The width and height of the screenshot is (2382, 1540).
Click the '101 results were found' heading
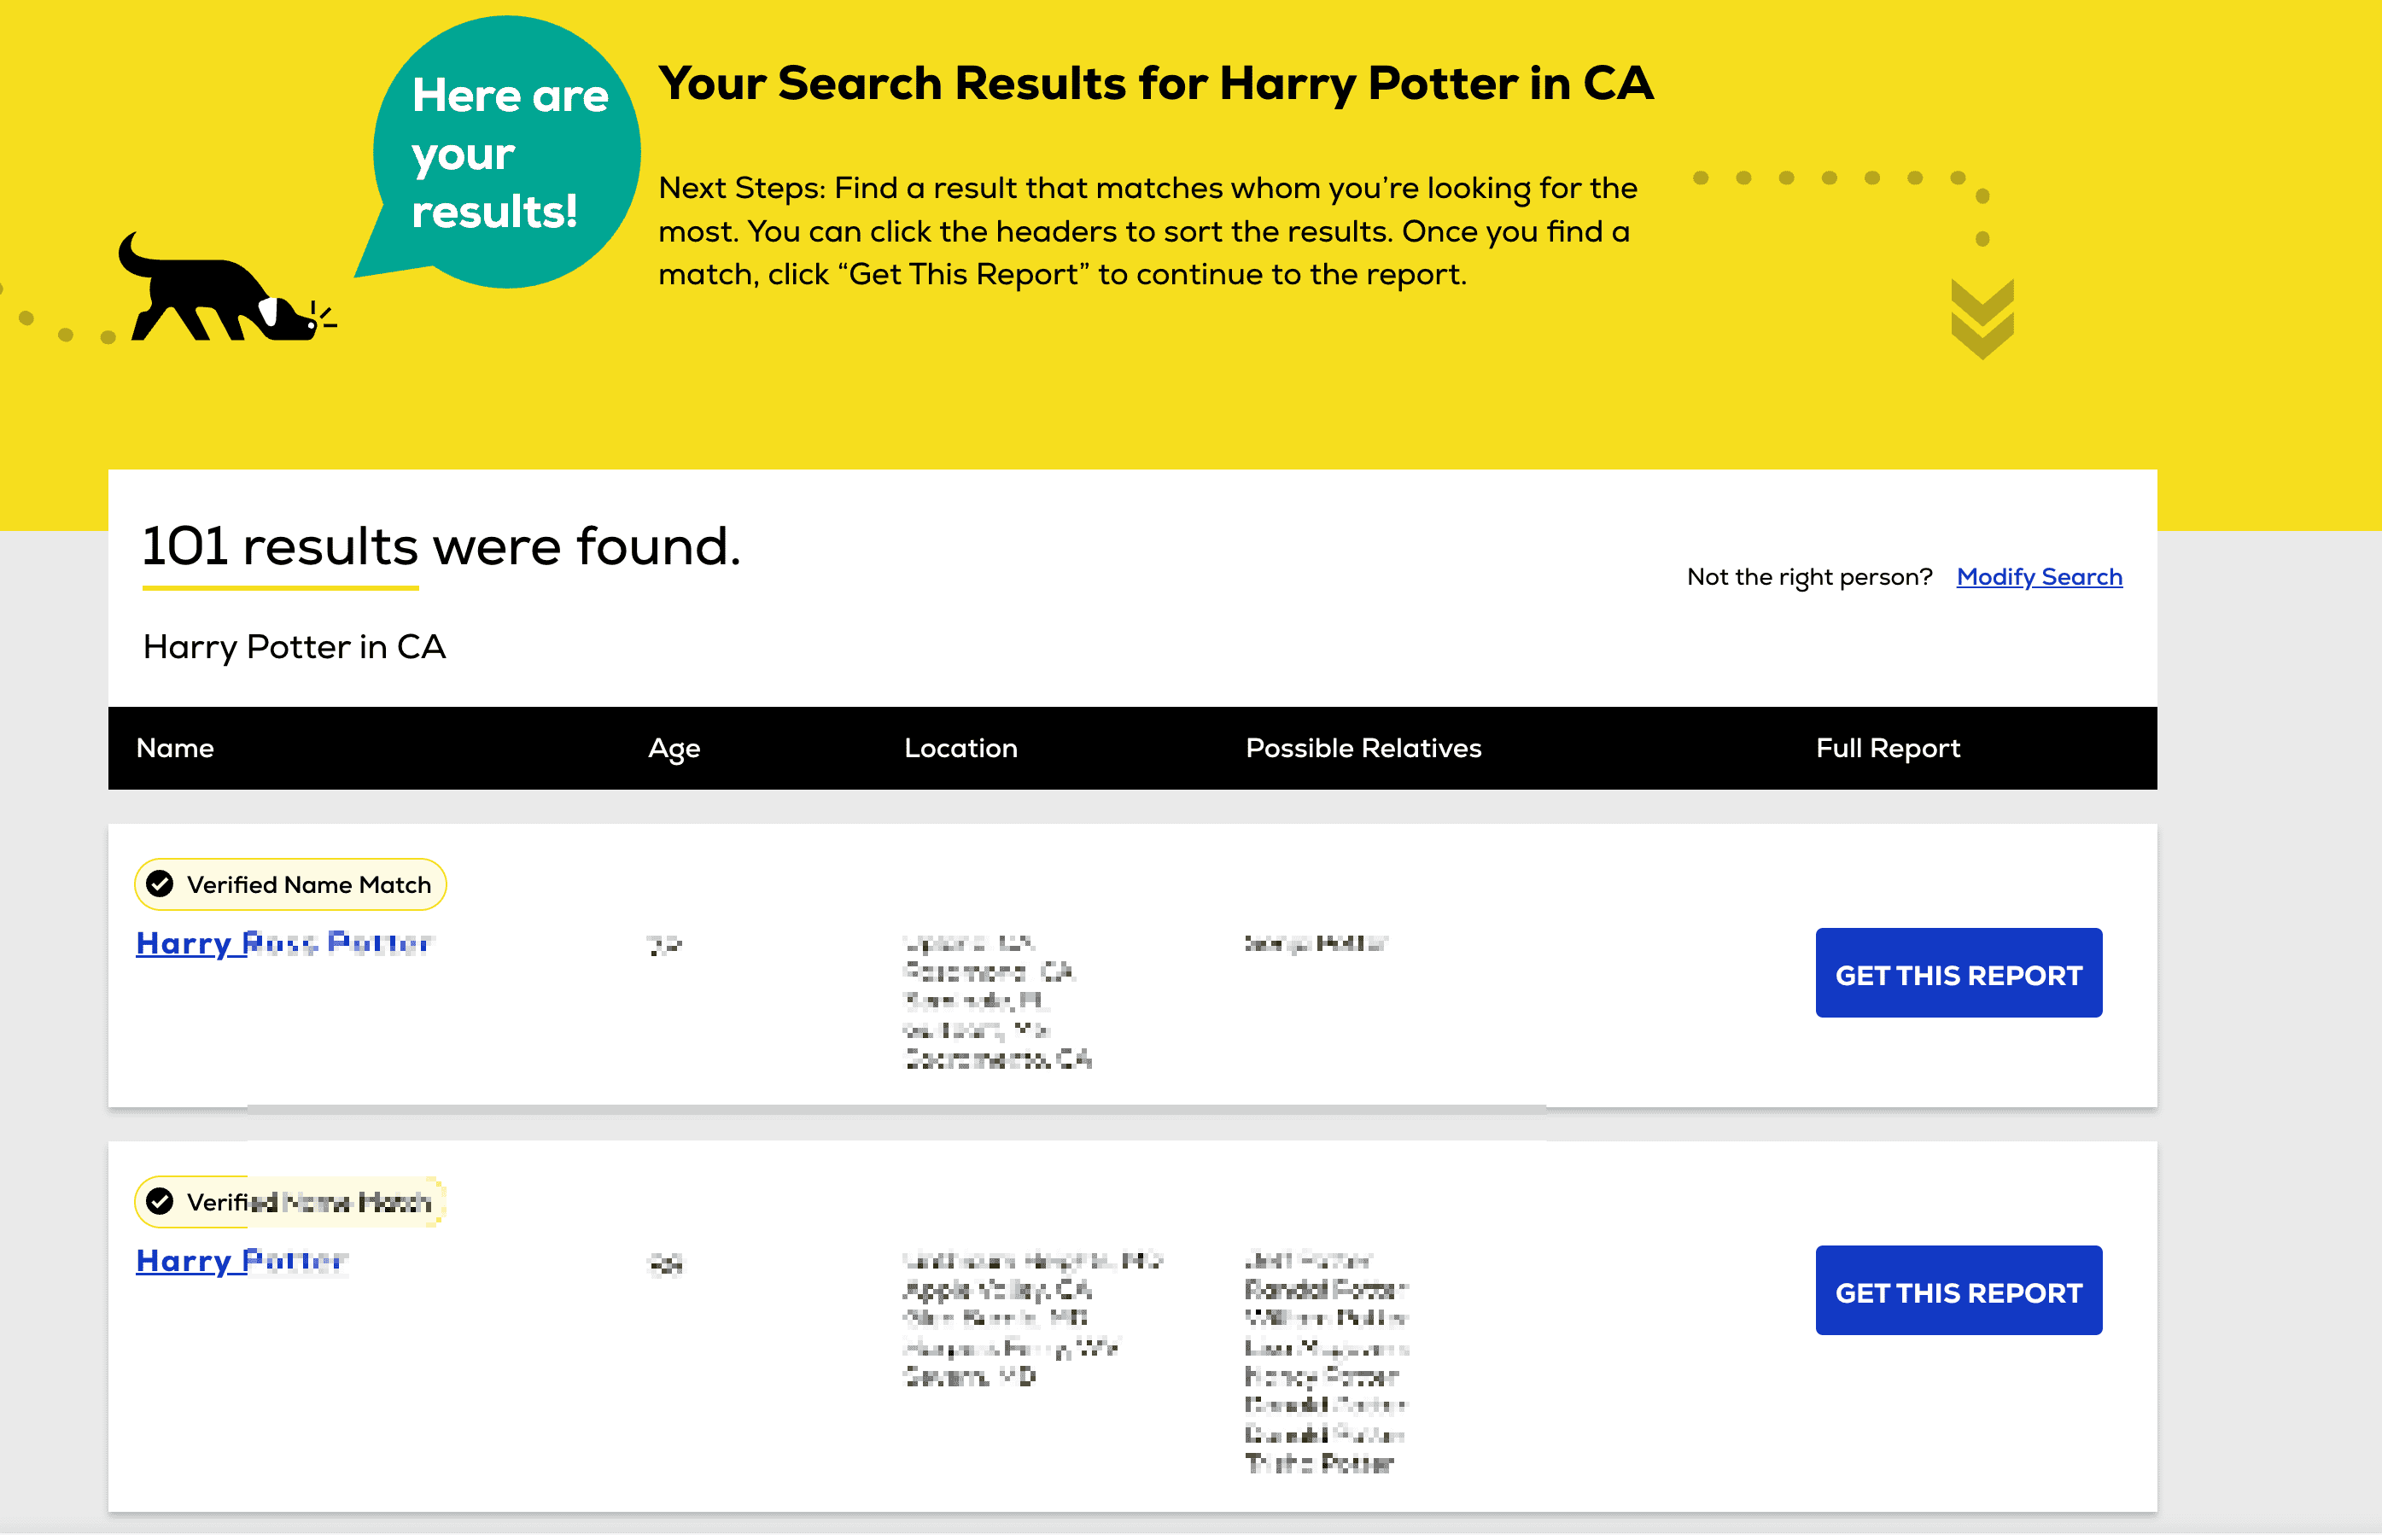click(x=441, y=547)
